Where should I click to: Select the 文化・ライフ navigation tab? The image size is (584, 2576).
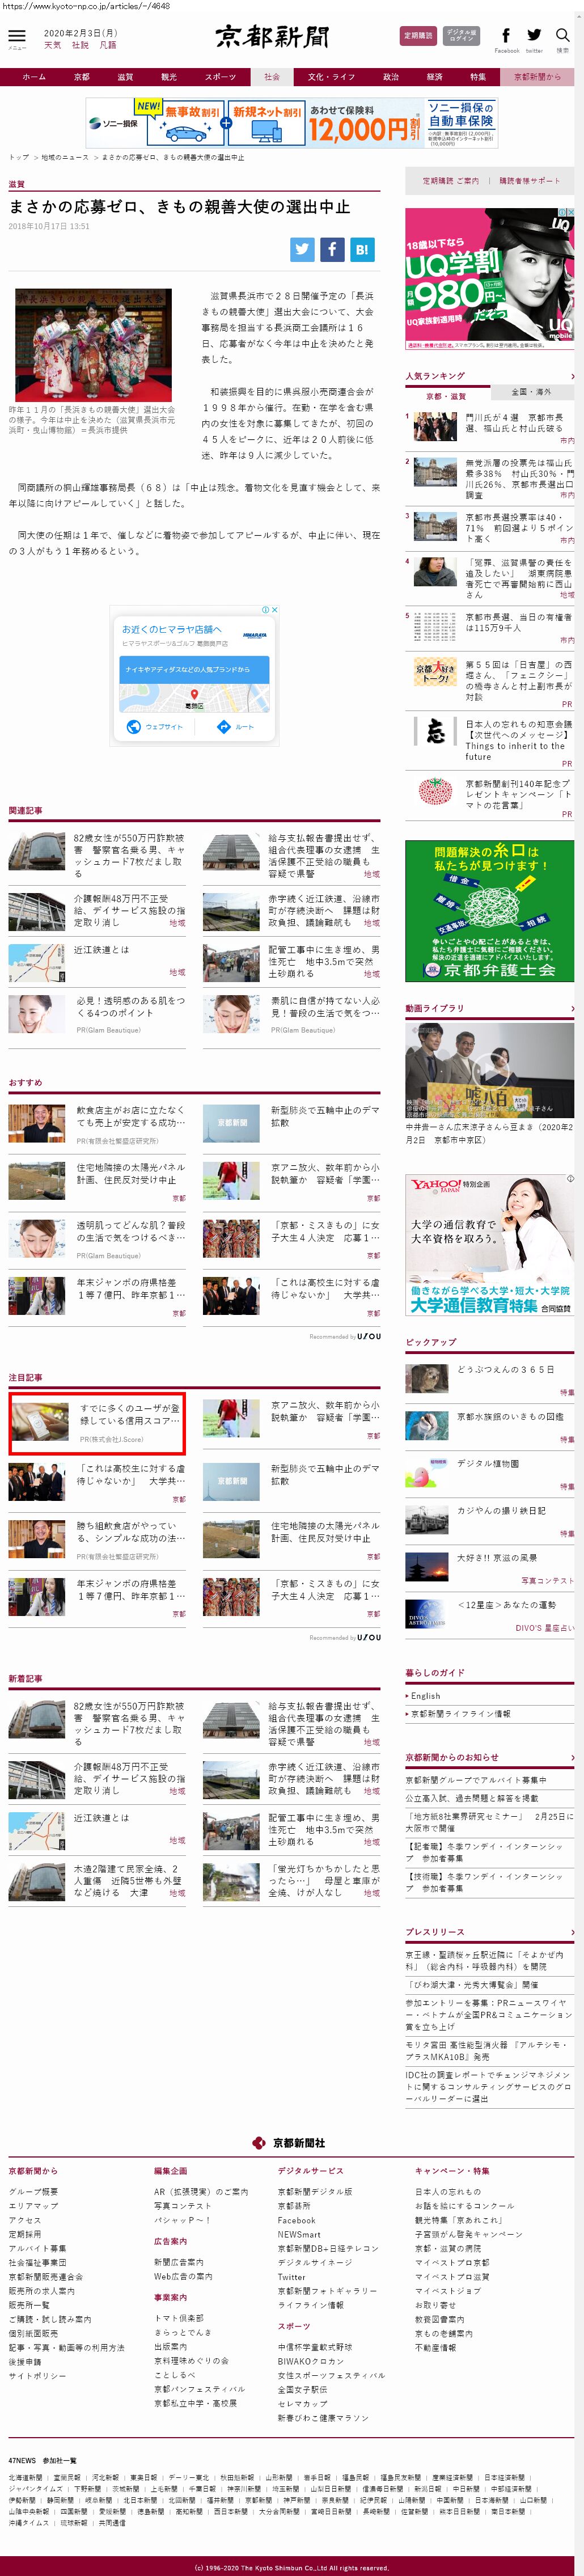pos(331,77)
